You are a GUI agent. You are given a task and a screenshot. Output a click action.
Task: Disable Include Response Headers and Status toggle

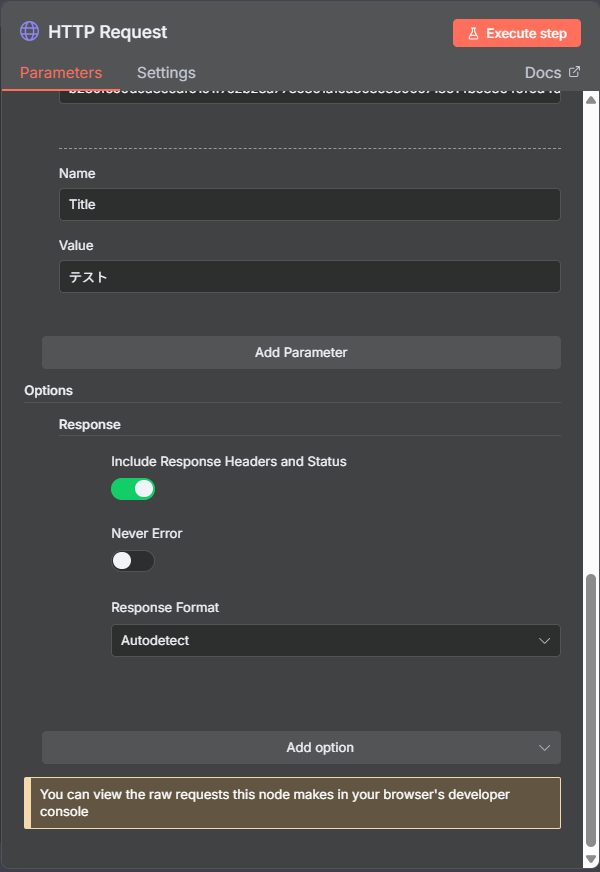pos(133,489)
